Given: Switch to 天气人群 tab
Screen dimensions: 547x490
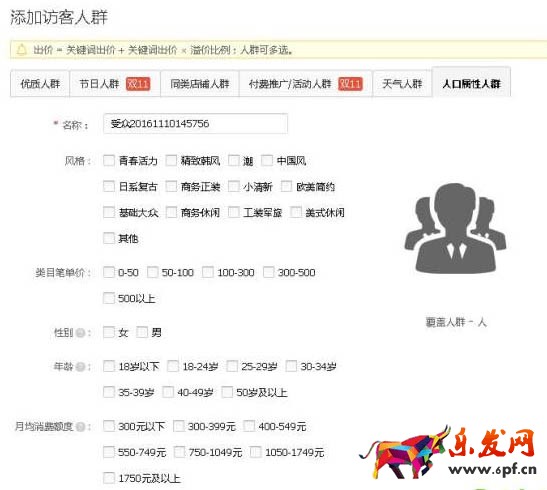Looking at the screenshot, I should tap(402, 84).
